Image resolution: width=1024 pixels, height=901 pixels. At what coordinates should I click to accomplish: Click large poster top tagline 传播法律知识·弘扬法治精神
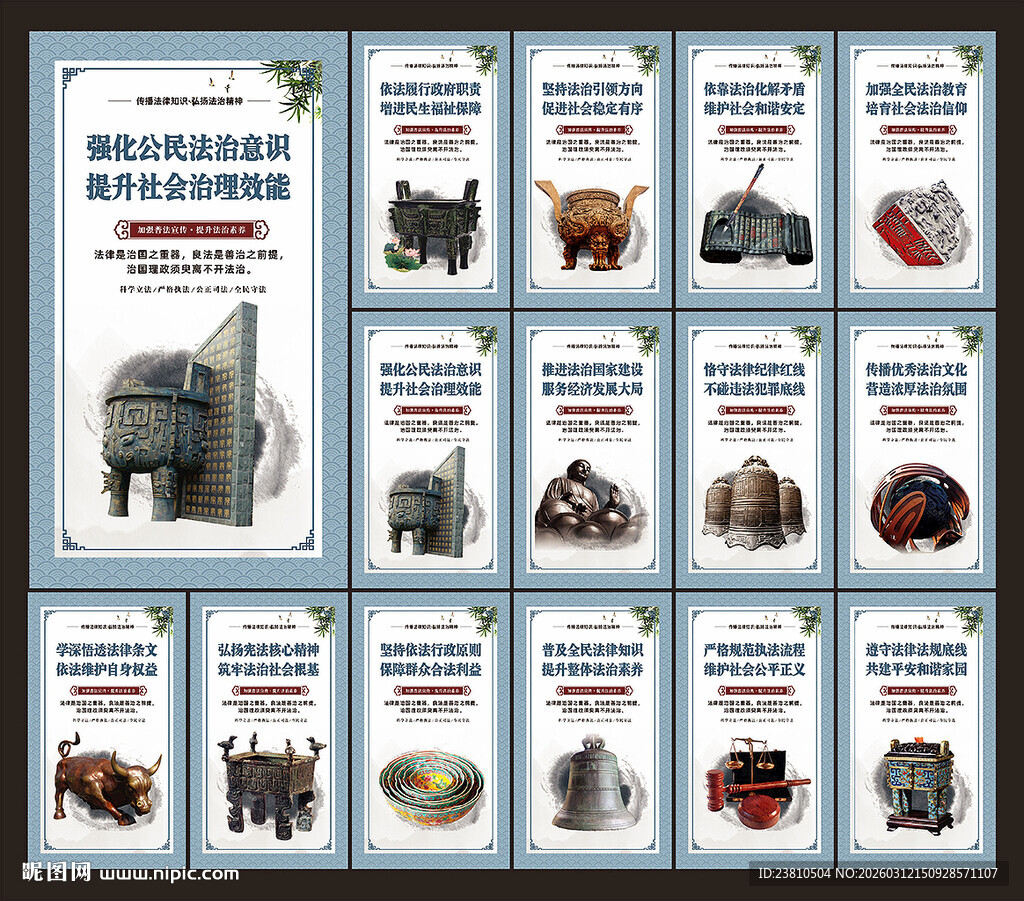pyautogui.click(x=189, y=101)
